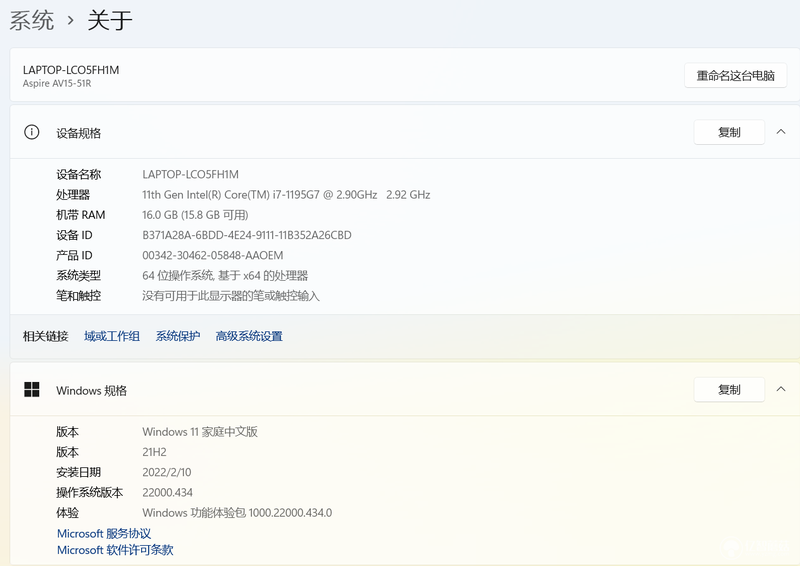Click the 安装日期 row label
The height and width of the screenshot is (566, 800).
(x=79, y=473)
